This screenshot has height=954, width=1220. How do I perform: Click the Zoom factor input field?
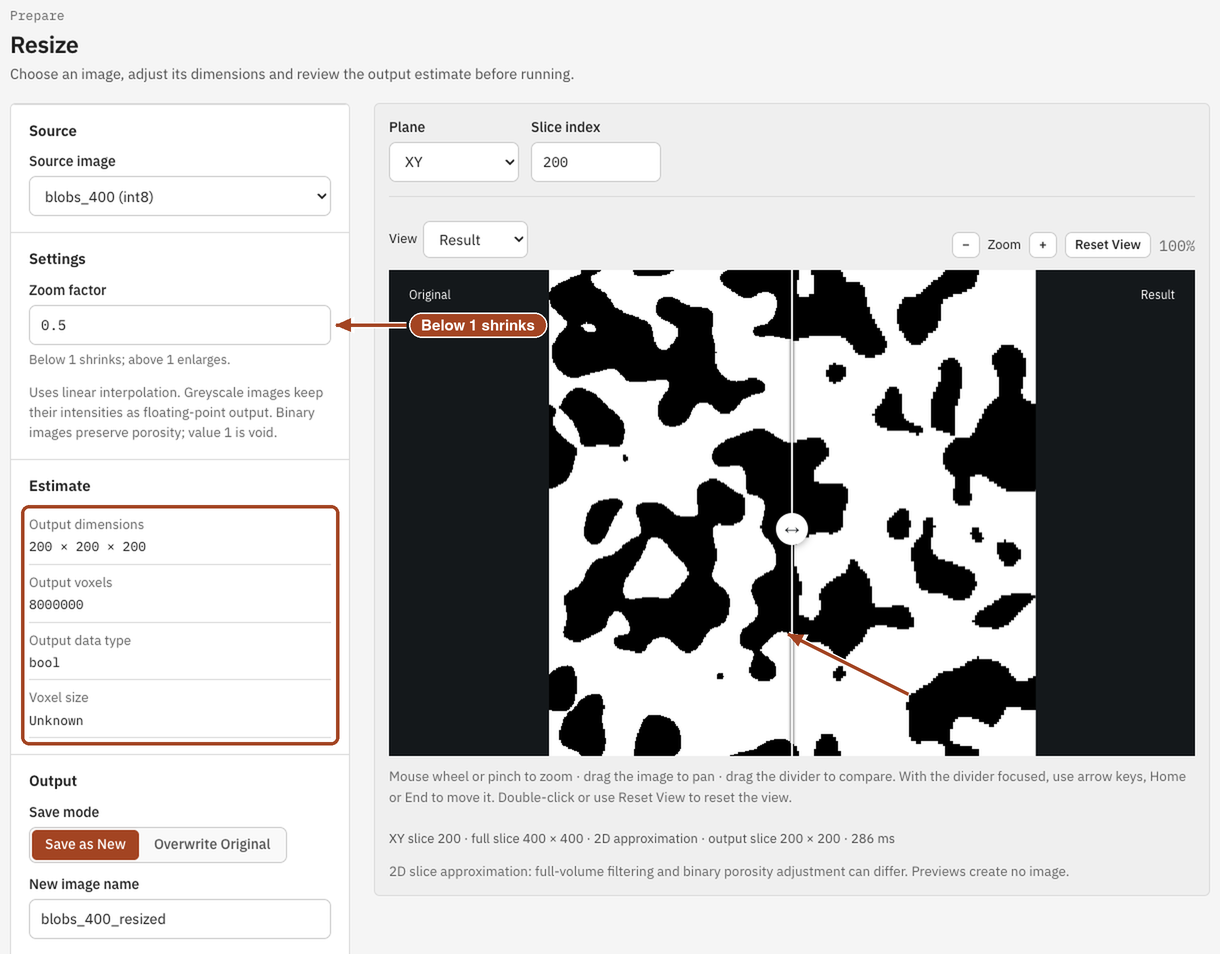(180, 325)
